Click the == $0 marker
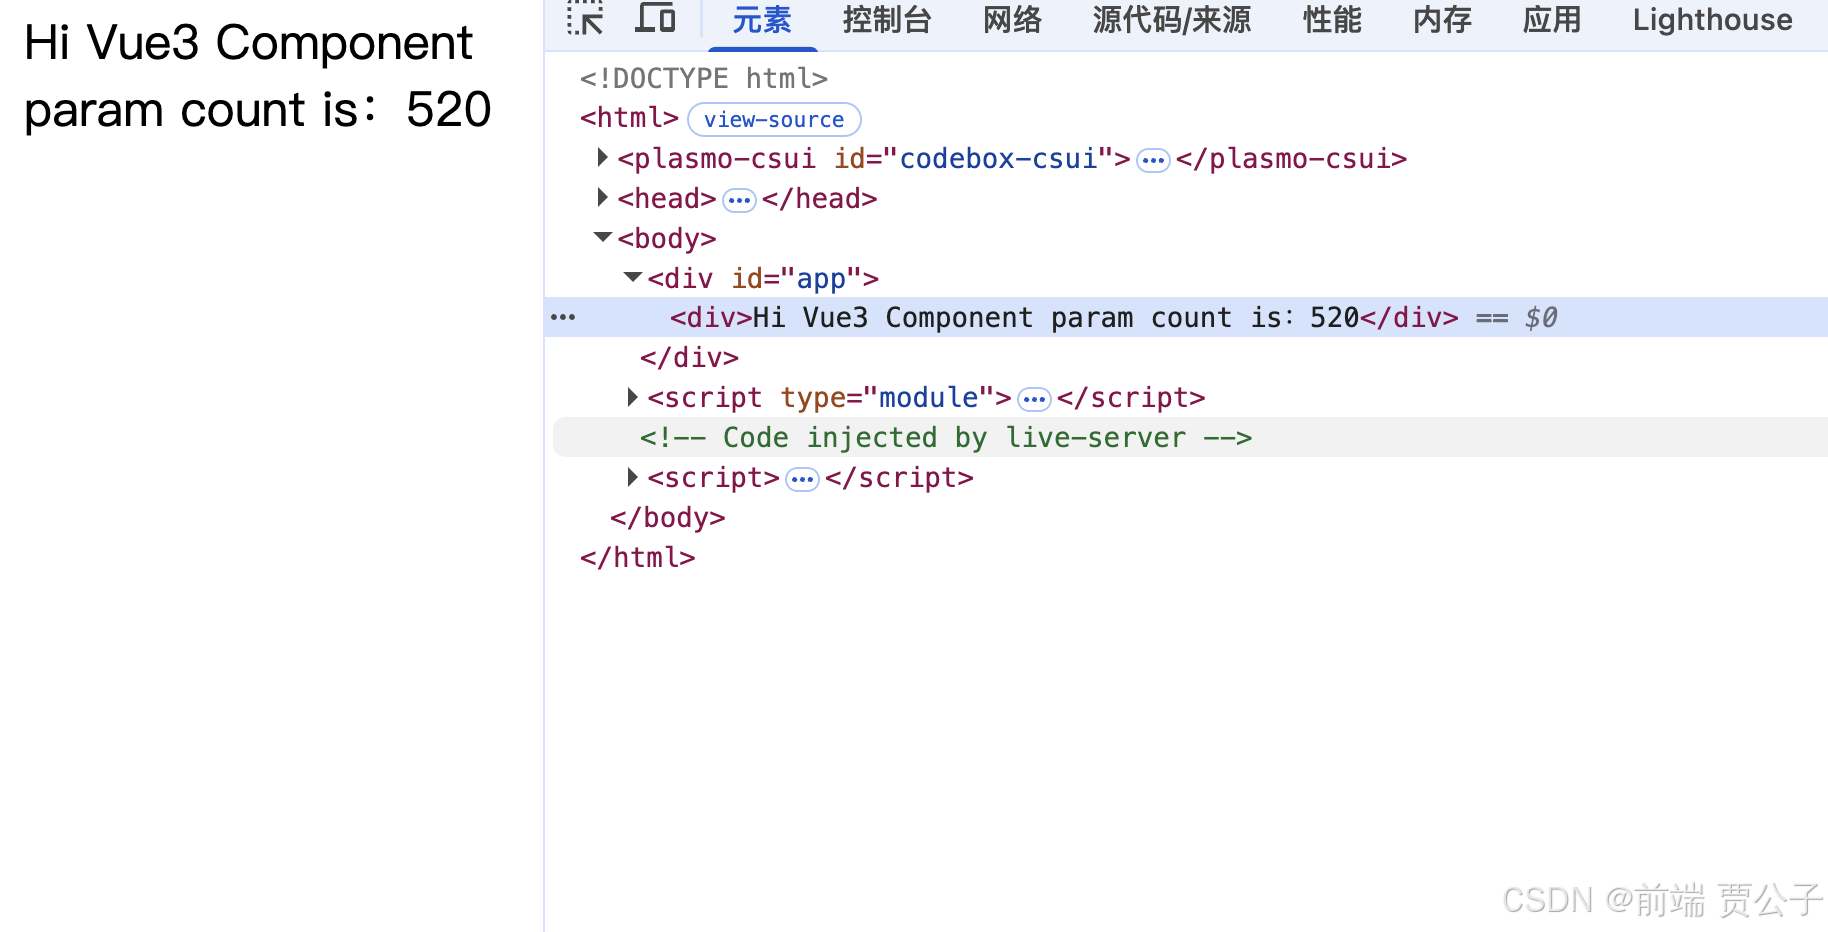Screen dimensions: 1828x932 [1516, 318]
